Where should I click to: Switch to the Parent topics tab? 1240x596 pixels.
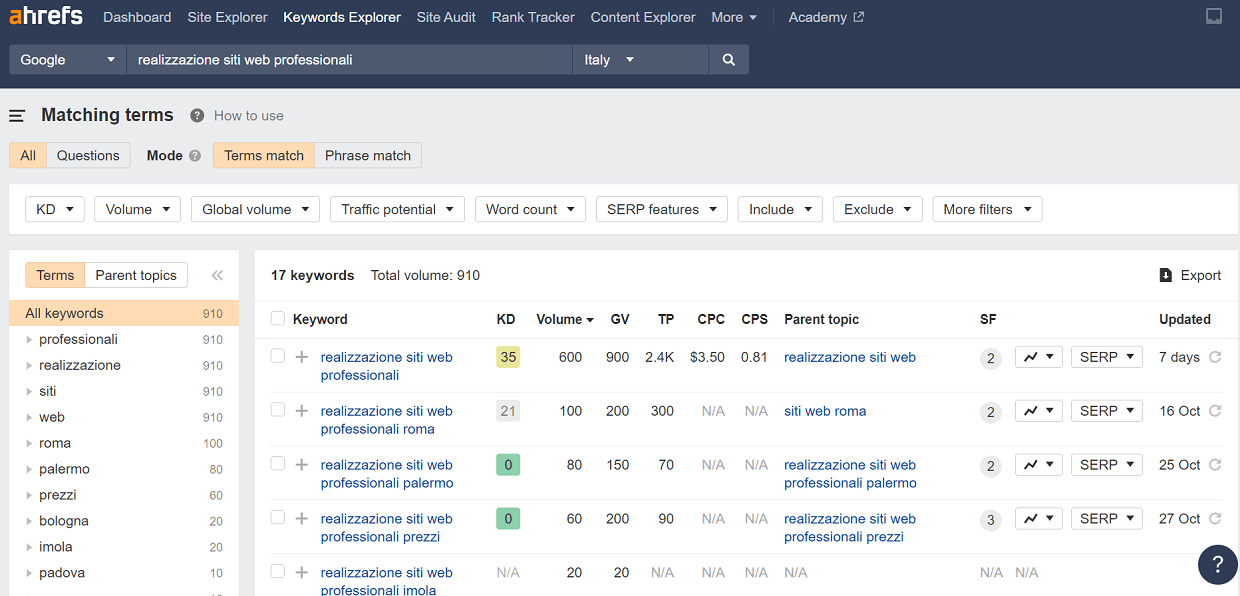tap(136, 276)
